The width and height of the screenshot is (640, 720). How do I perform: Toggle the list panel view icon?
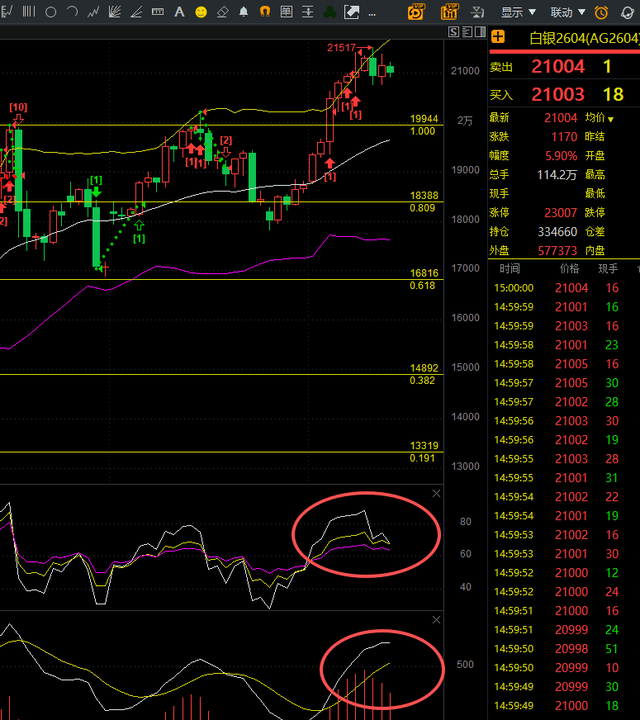tap(480, 32)
